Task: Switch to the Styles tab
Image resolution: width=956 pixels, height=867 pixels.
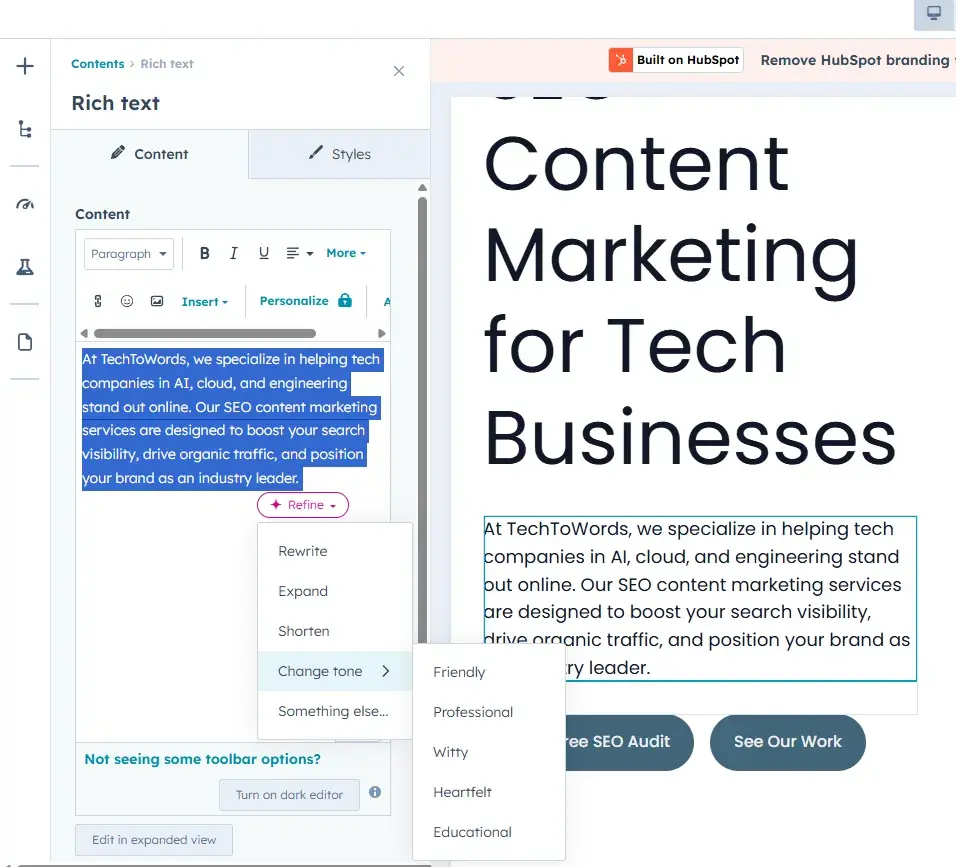Action: (339, 154)
